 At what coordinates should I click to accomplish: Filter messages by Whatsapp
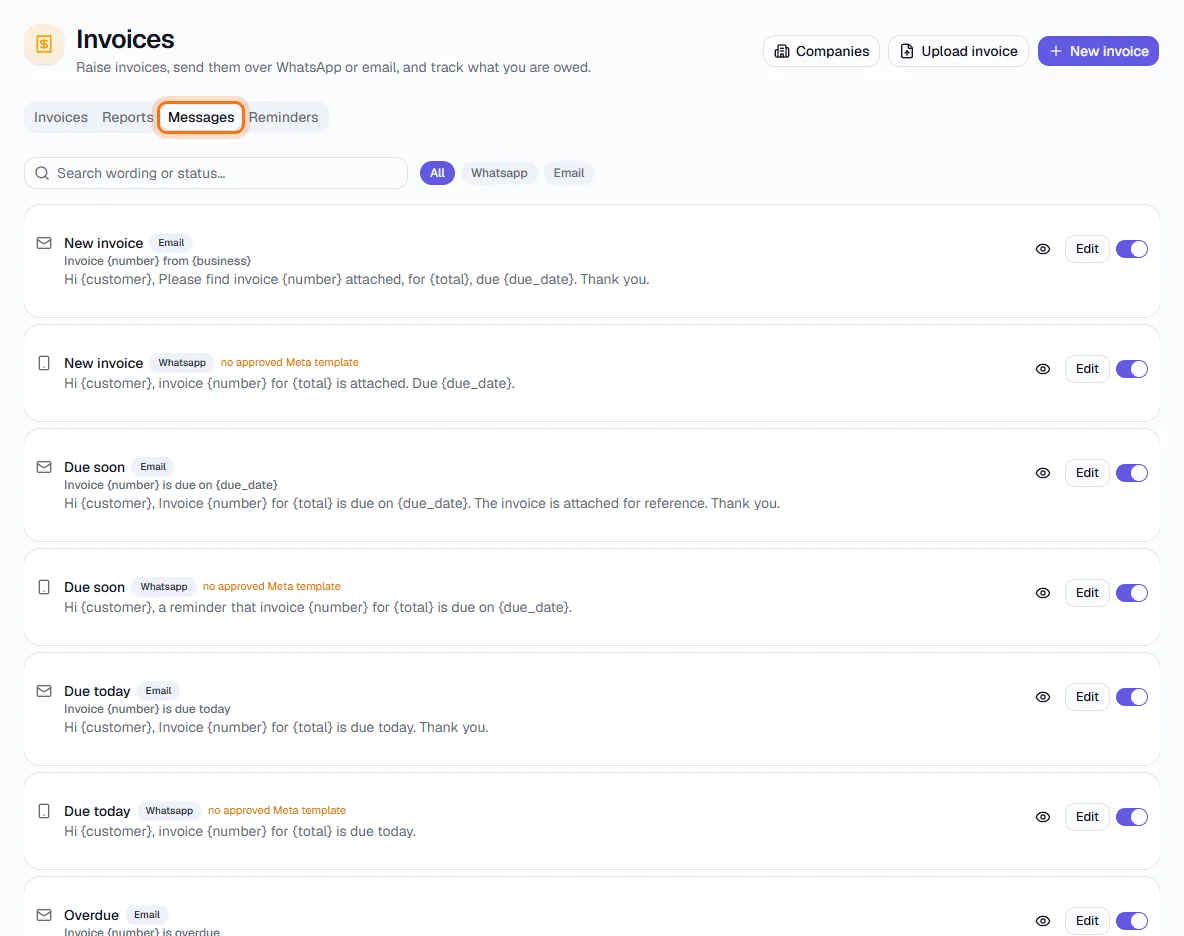pyautogui.click(x=499, y=173)
